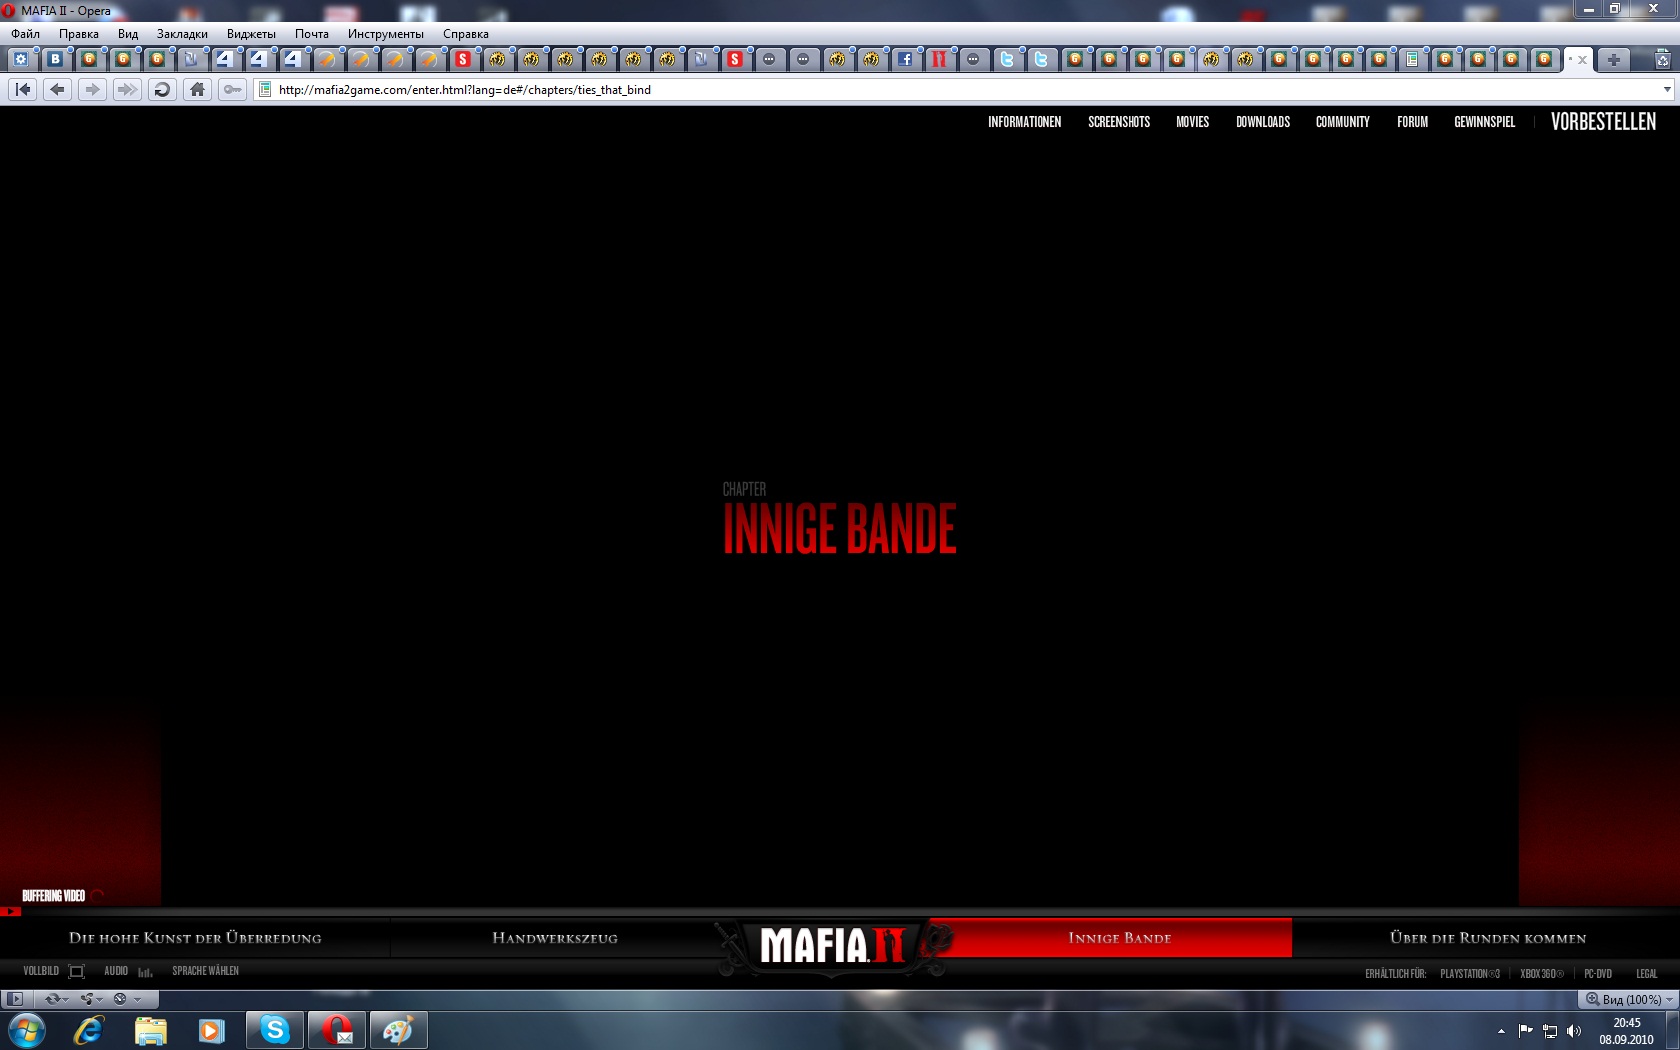Image resolution: width=1680 pixels, height=1050 pixels.
Task: Click the page icon in address bar
Action: tap(265, 90)
